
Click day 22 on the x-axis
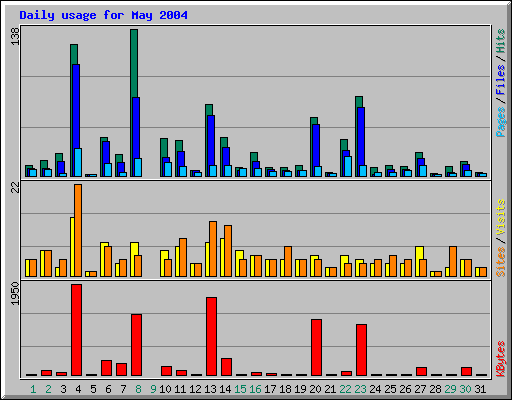[345, 389]
